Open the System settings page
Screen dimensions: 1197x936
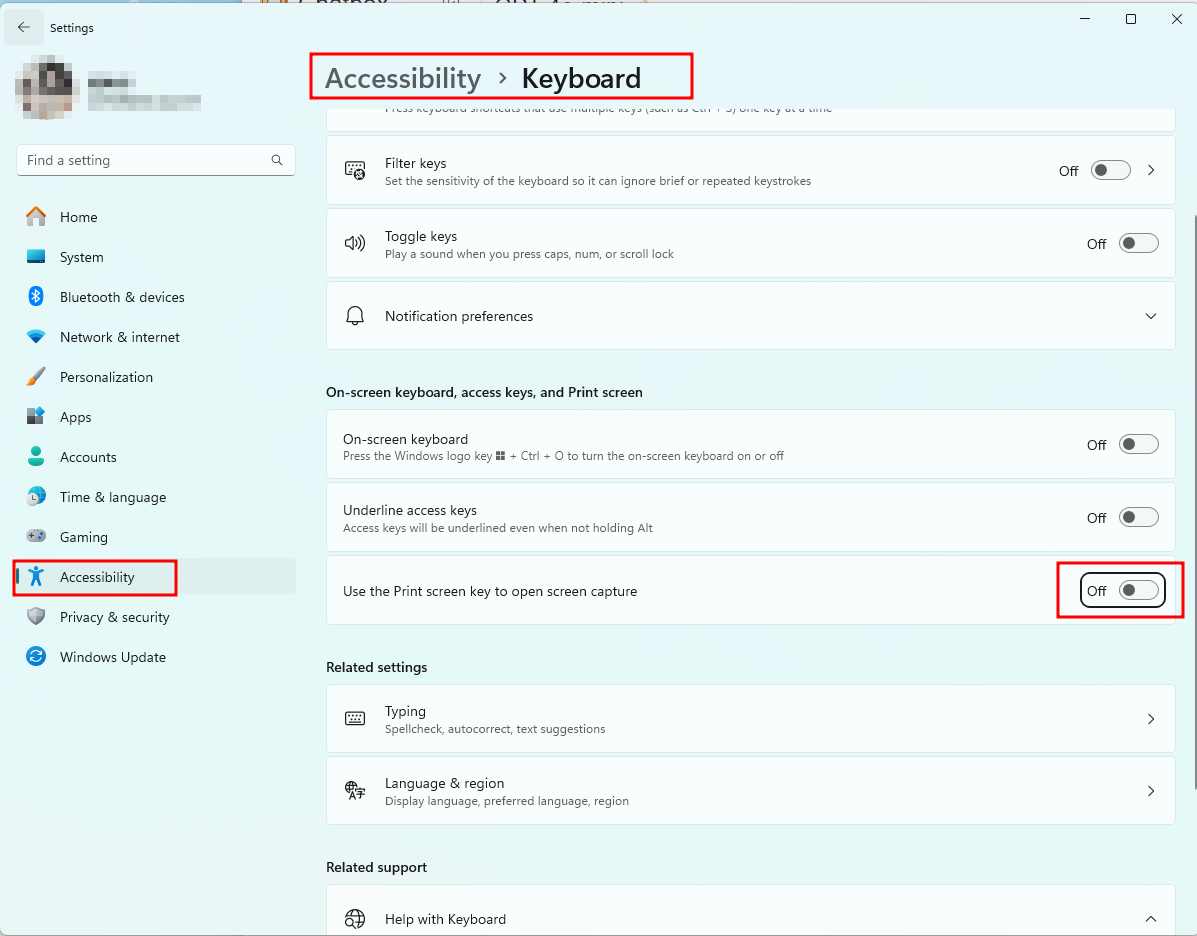pyautogui.click(x=81, y=257)
